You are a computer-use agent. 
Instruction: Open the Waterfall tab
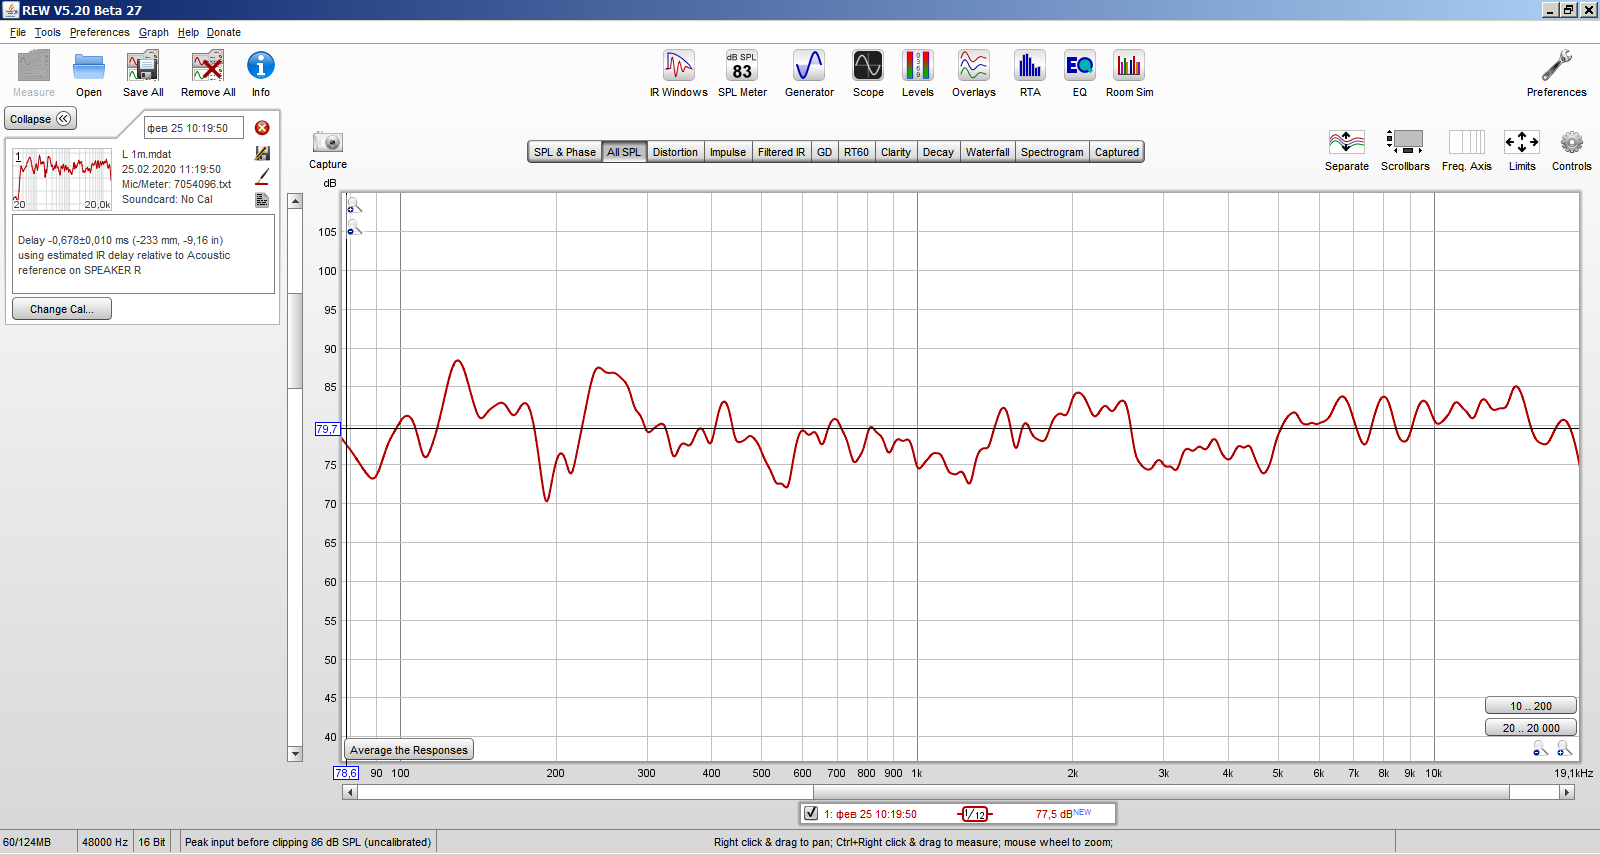pyautogui.click(x=988, y=152)
